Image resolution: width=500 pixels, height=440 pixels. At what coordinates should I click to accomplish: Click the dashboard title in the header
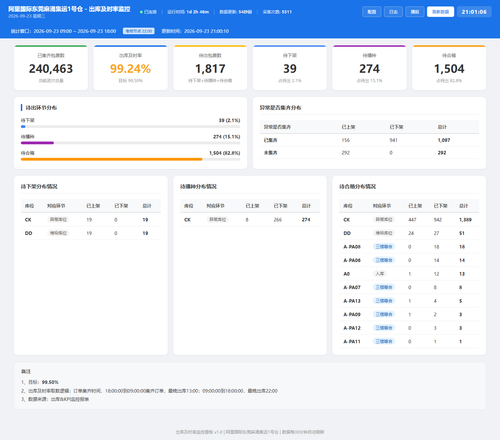pyautogui.click(x=69, y=9)
